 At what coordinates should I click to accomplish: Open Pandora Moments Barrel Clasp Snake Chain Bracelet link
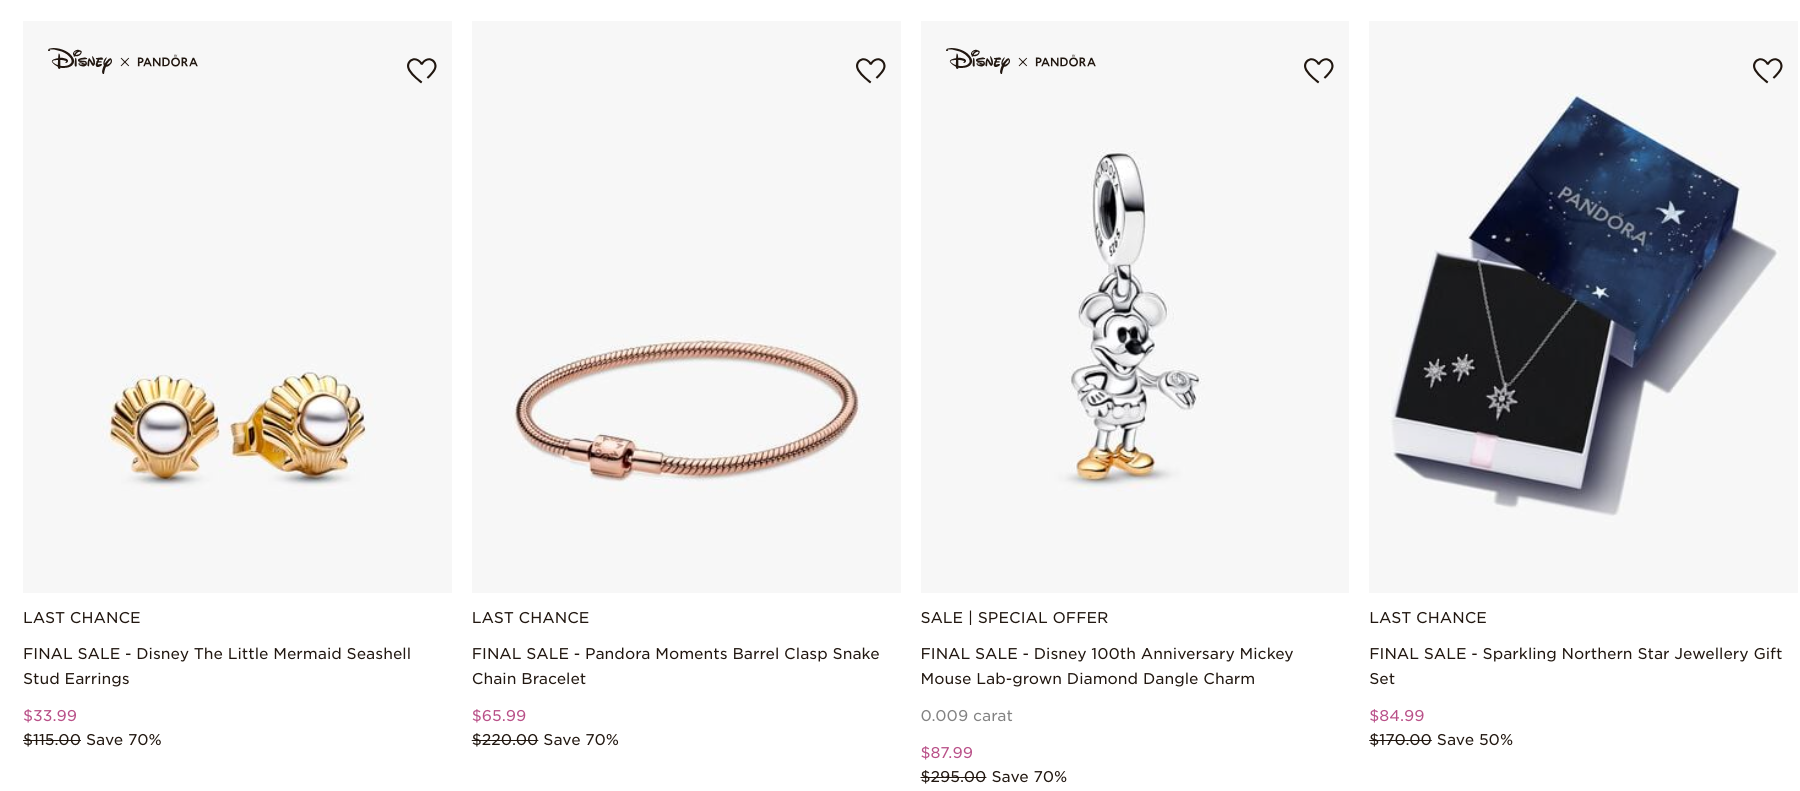pyautogui.click(x=675, y=666)
